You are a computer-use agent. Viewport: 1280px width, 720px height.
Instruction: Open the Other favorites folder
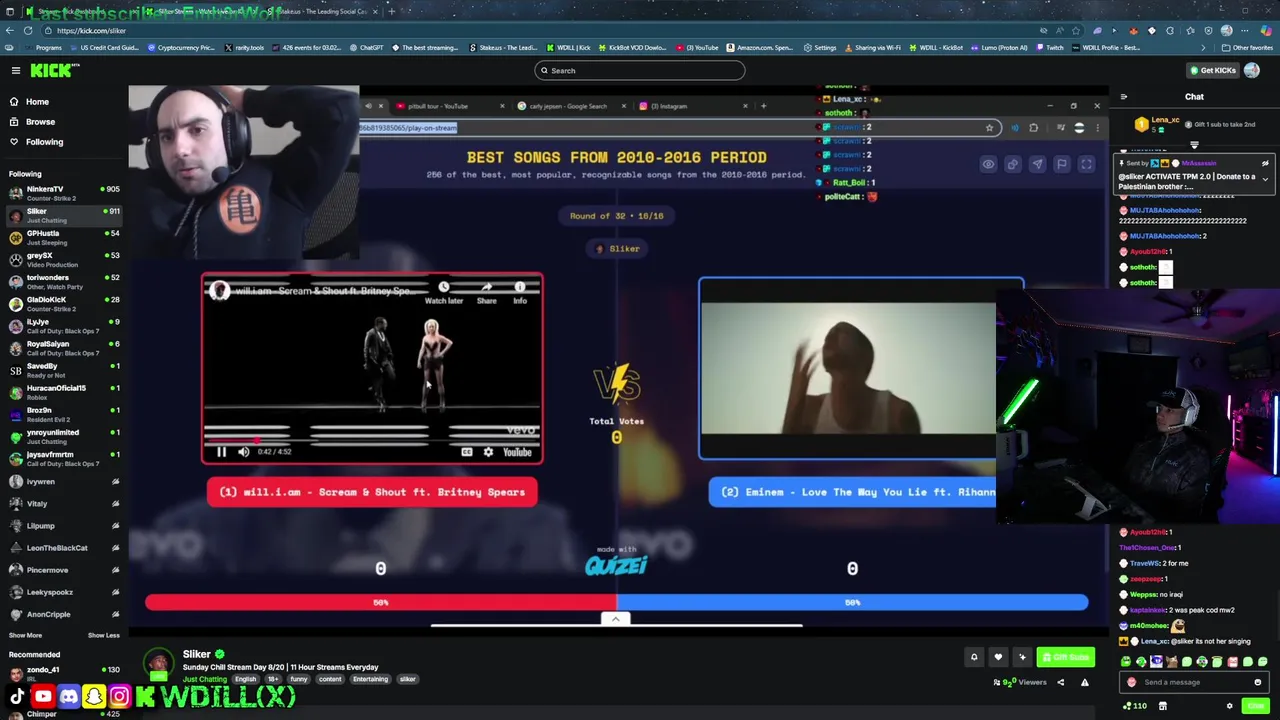[1248, 48]
